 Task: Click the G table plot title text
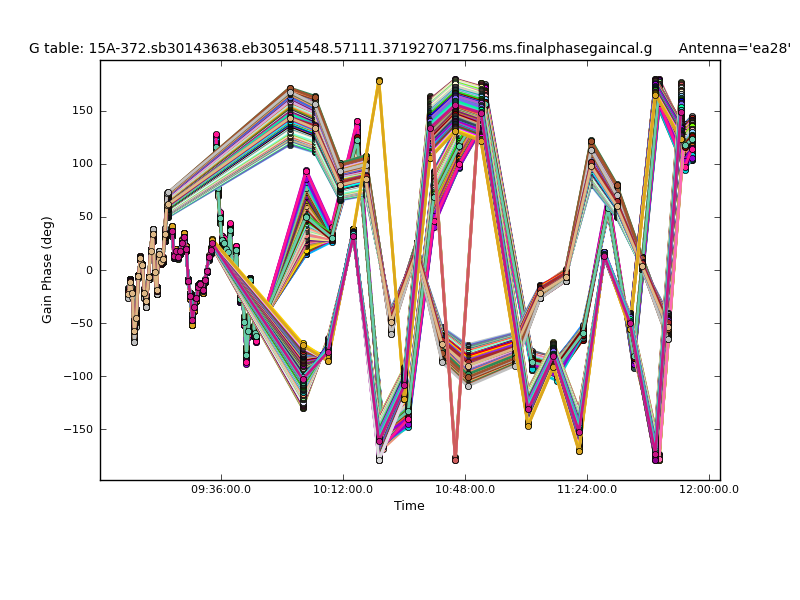point(340,48)
